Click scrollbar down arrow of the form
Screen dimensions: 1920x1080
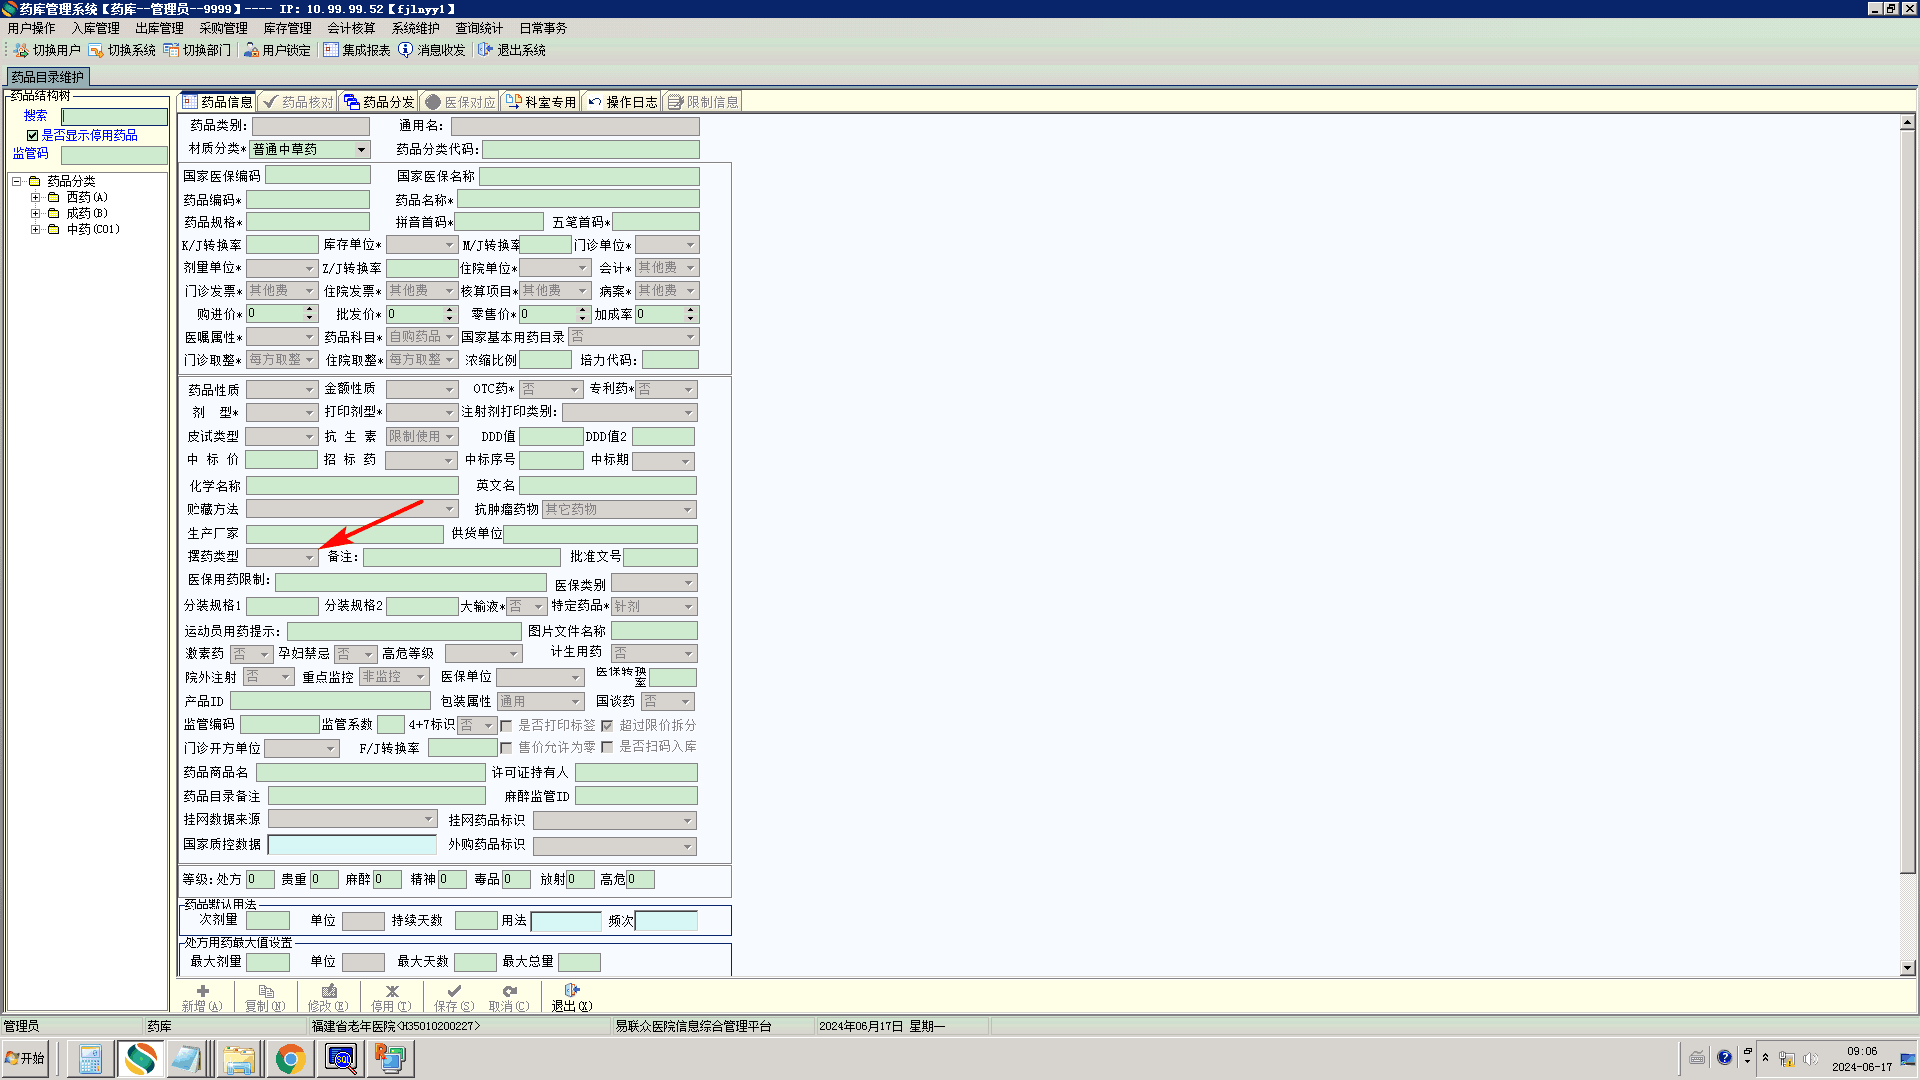pyautogui.click(x=1907, y=968)
